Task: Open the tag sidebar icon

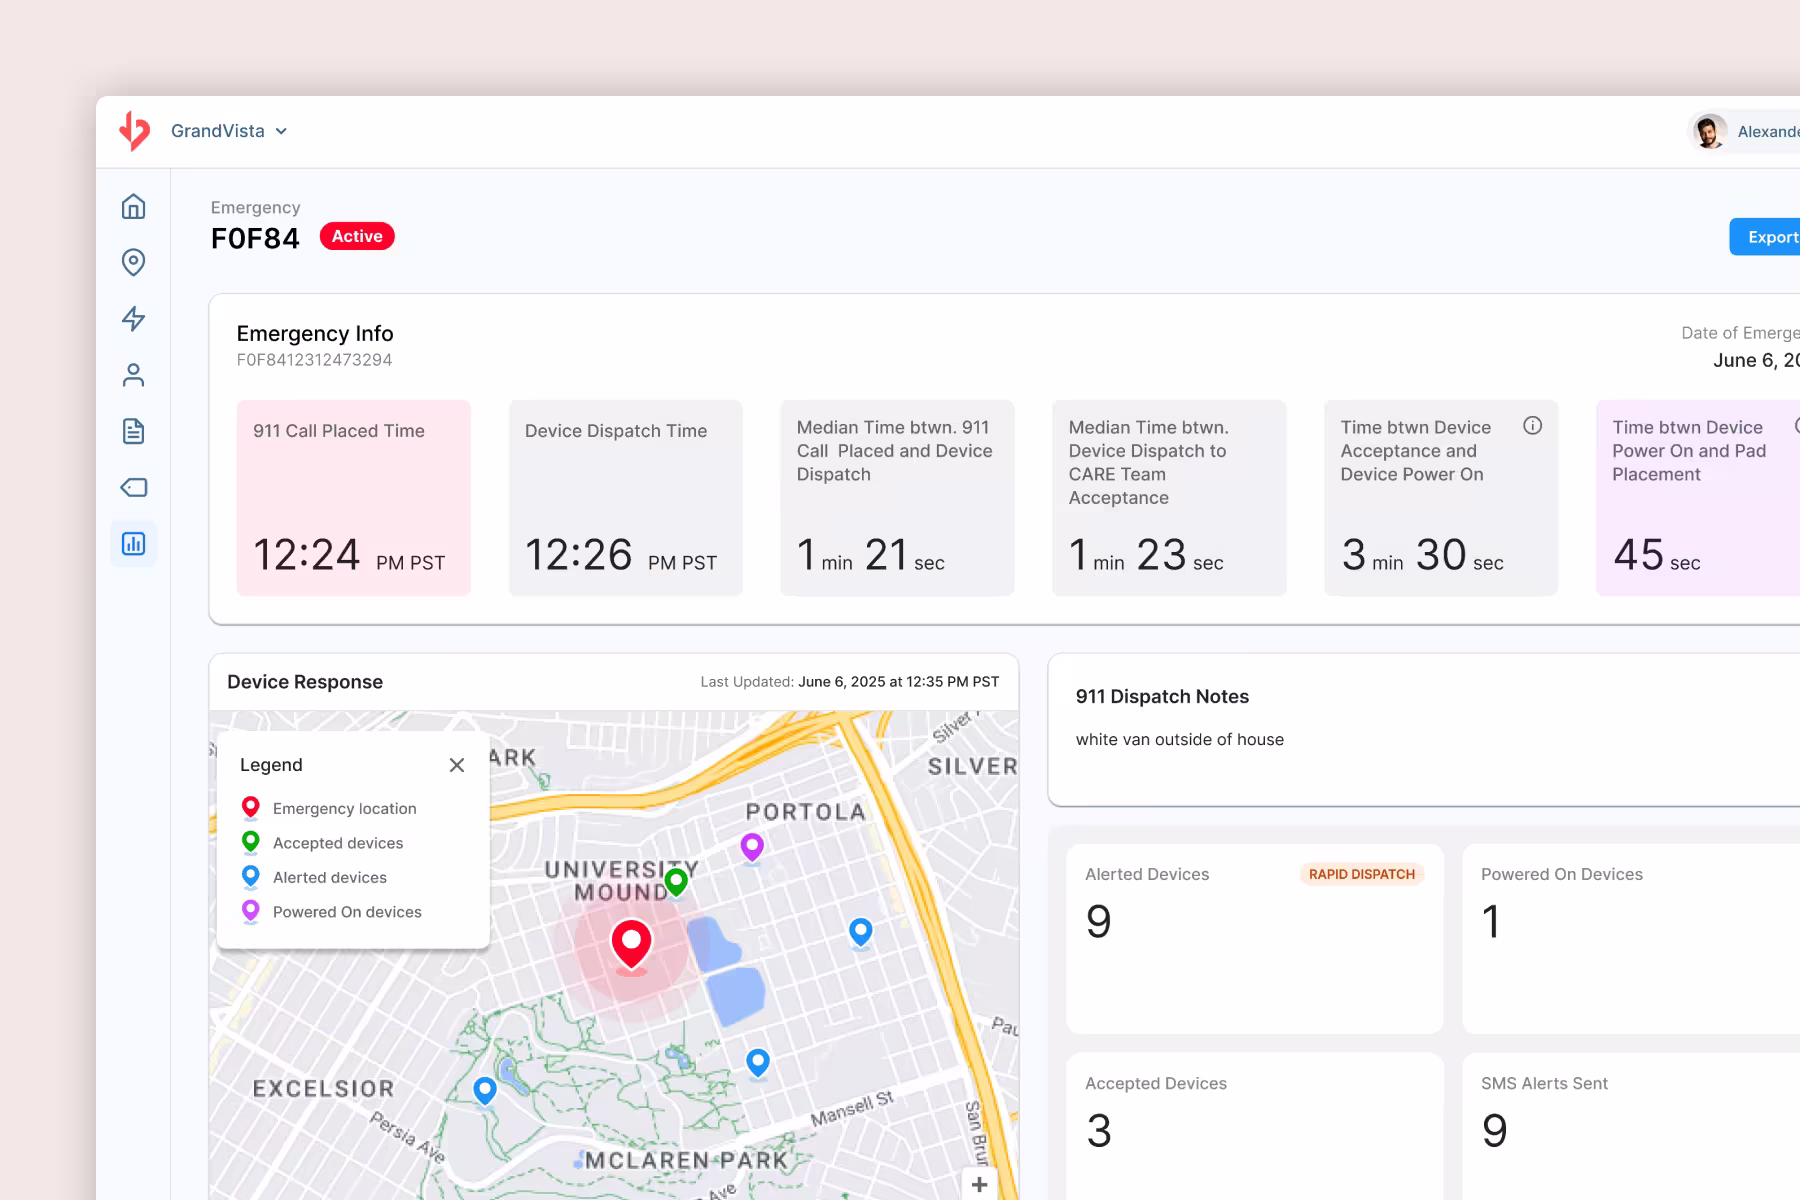Action: tap(133, 487)
